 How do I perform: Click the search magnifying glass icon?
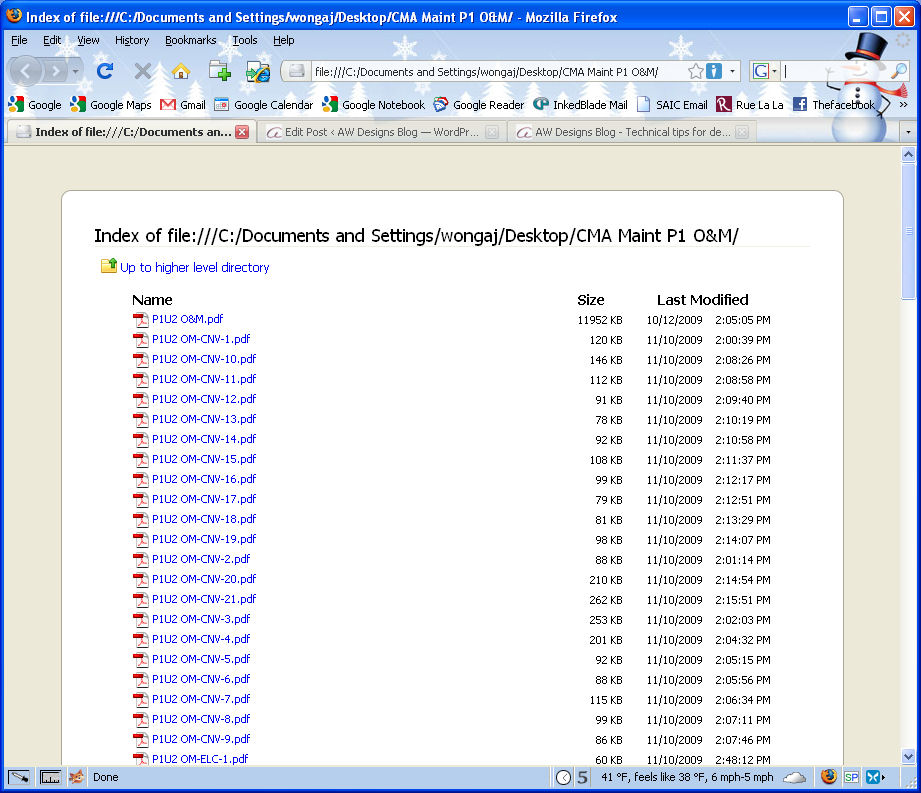coord(899,72)
